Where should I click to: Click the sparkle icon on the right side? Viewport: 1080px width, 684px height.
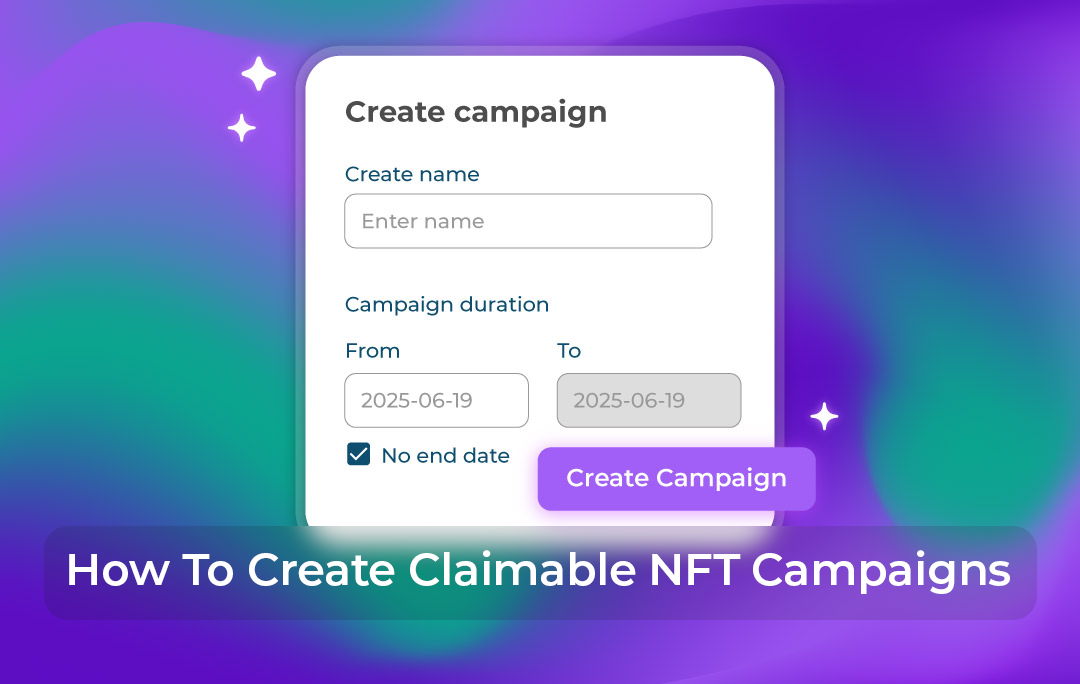point(823,416)
